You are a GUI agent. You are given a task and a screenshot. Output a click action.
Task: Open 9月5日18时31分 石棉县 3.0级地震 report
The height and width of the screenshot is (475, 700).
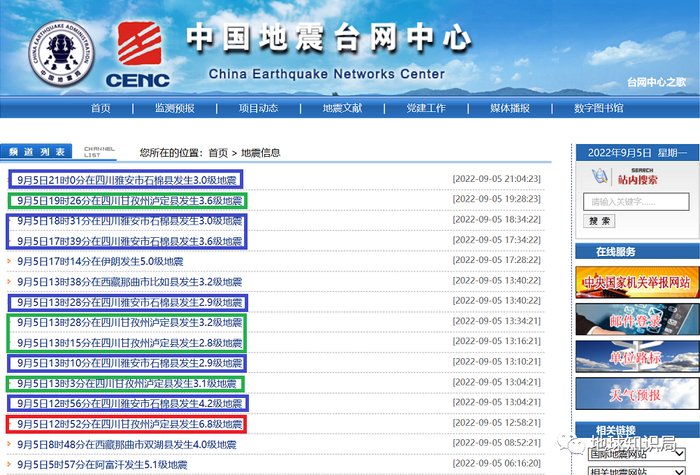129,221
